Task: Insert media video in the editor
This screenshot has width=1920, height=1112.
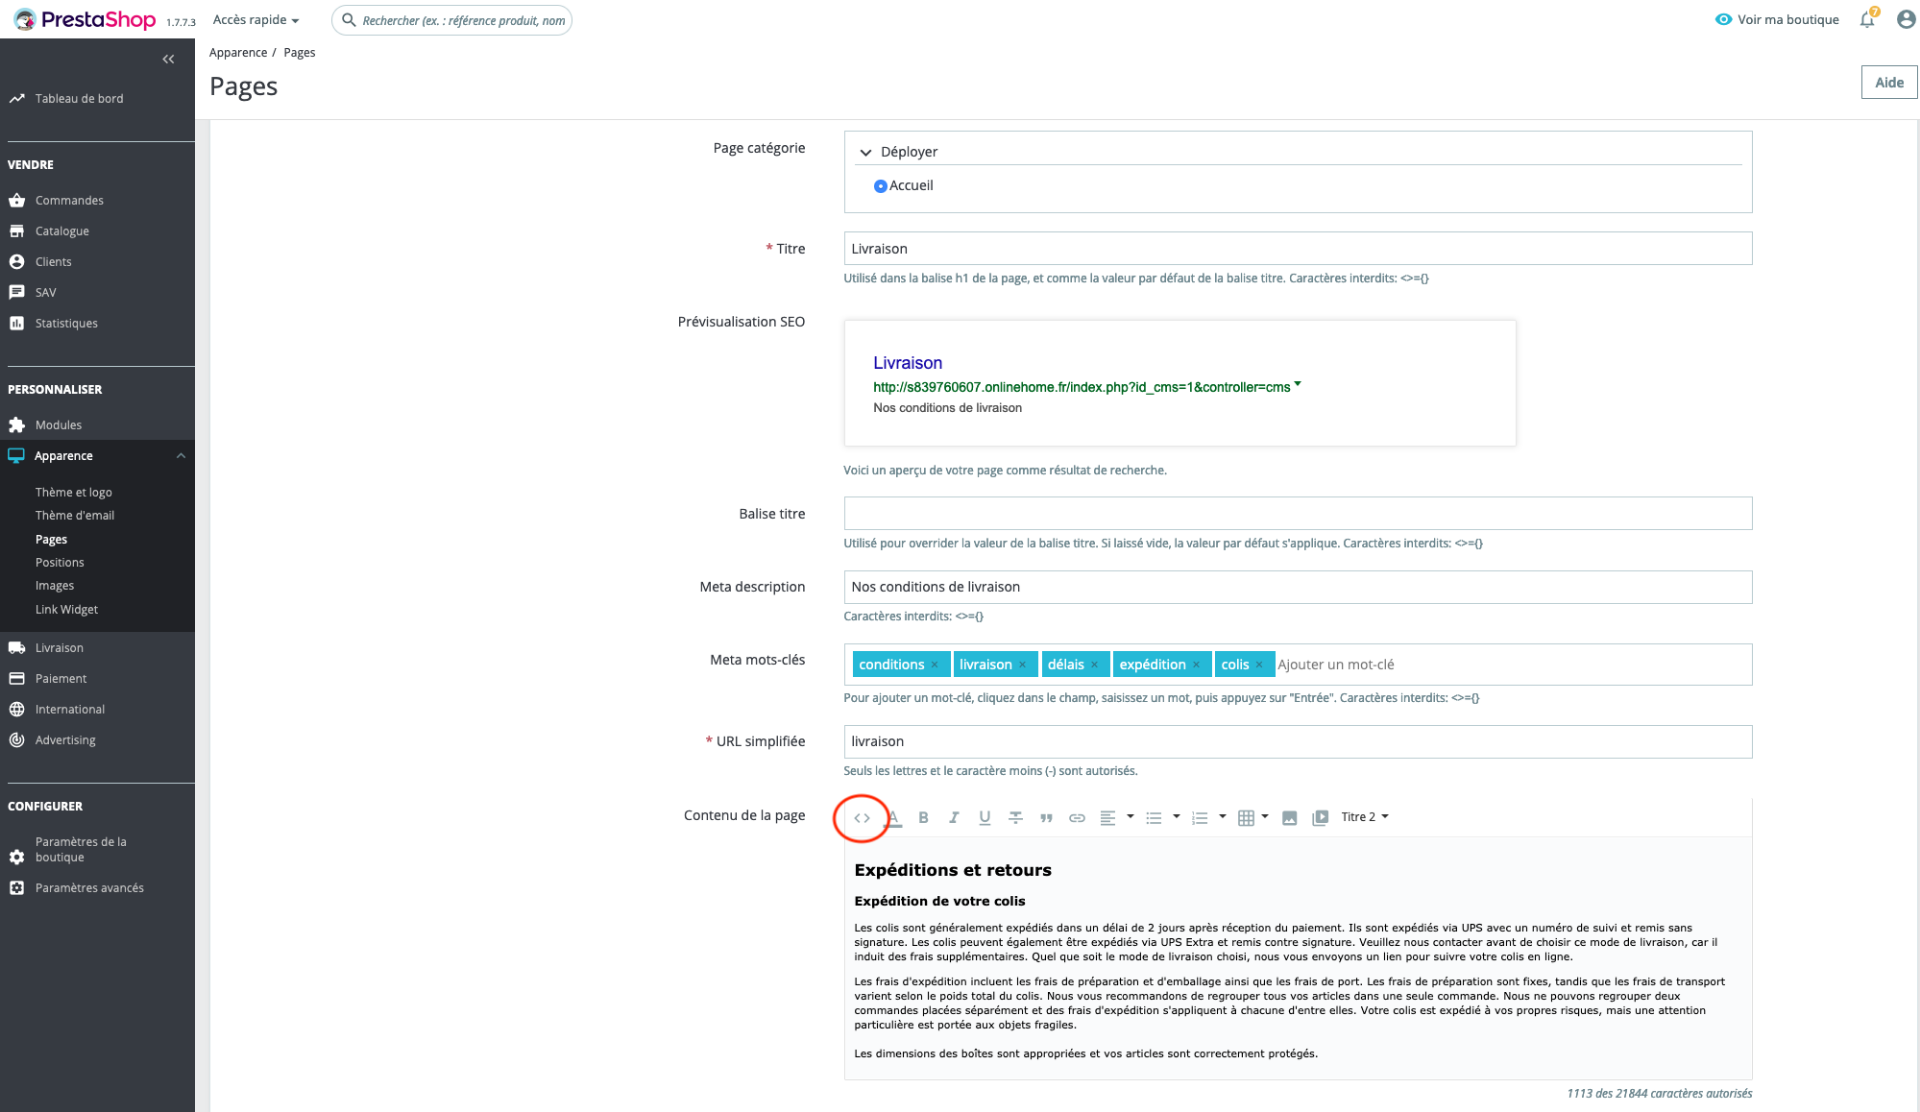Action: point(1320,818)
